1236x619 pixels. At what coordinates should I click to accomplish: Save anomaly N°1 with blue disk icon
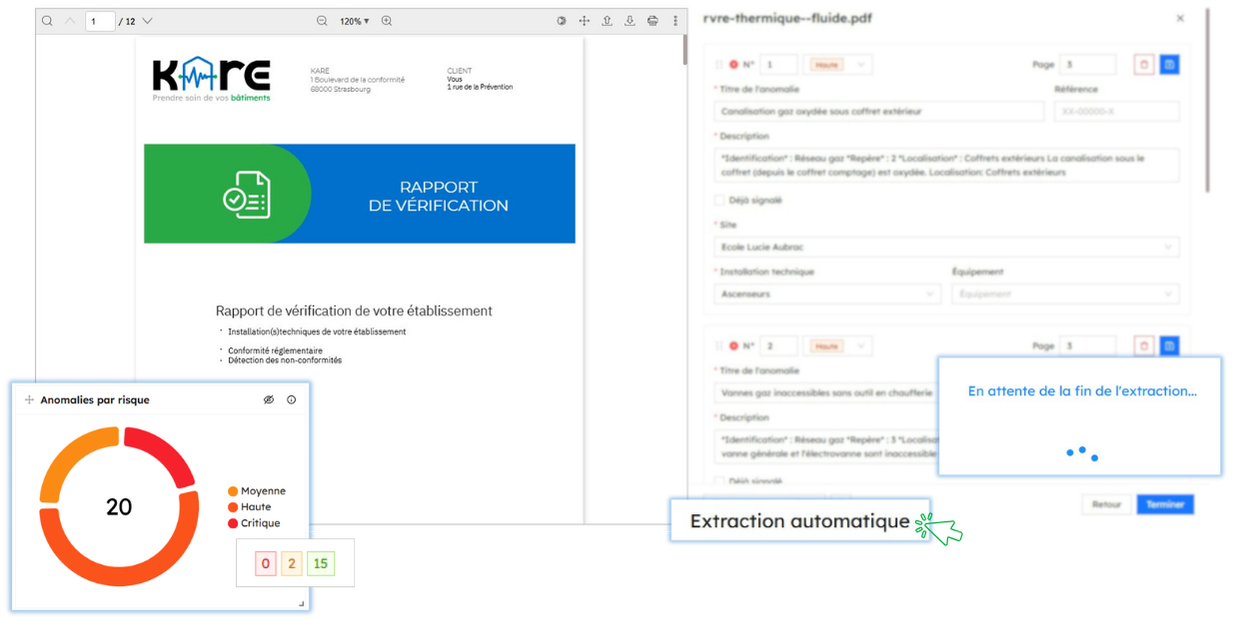pyautogui.click(x=1169, y=65)
